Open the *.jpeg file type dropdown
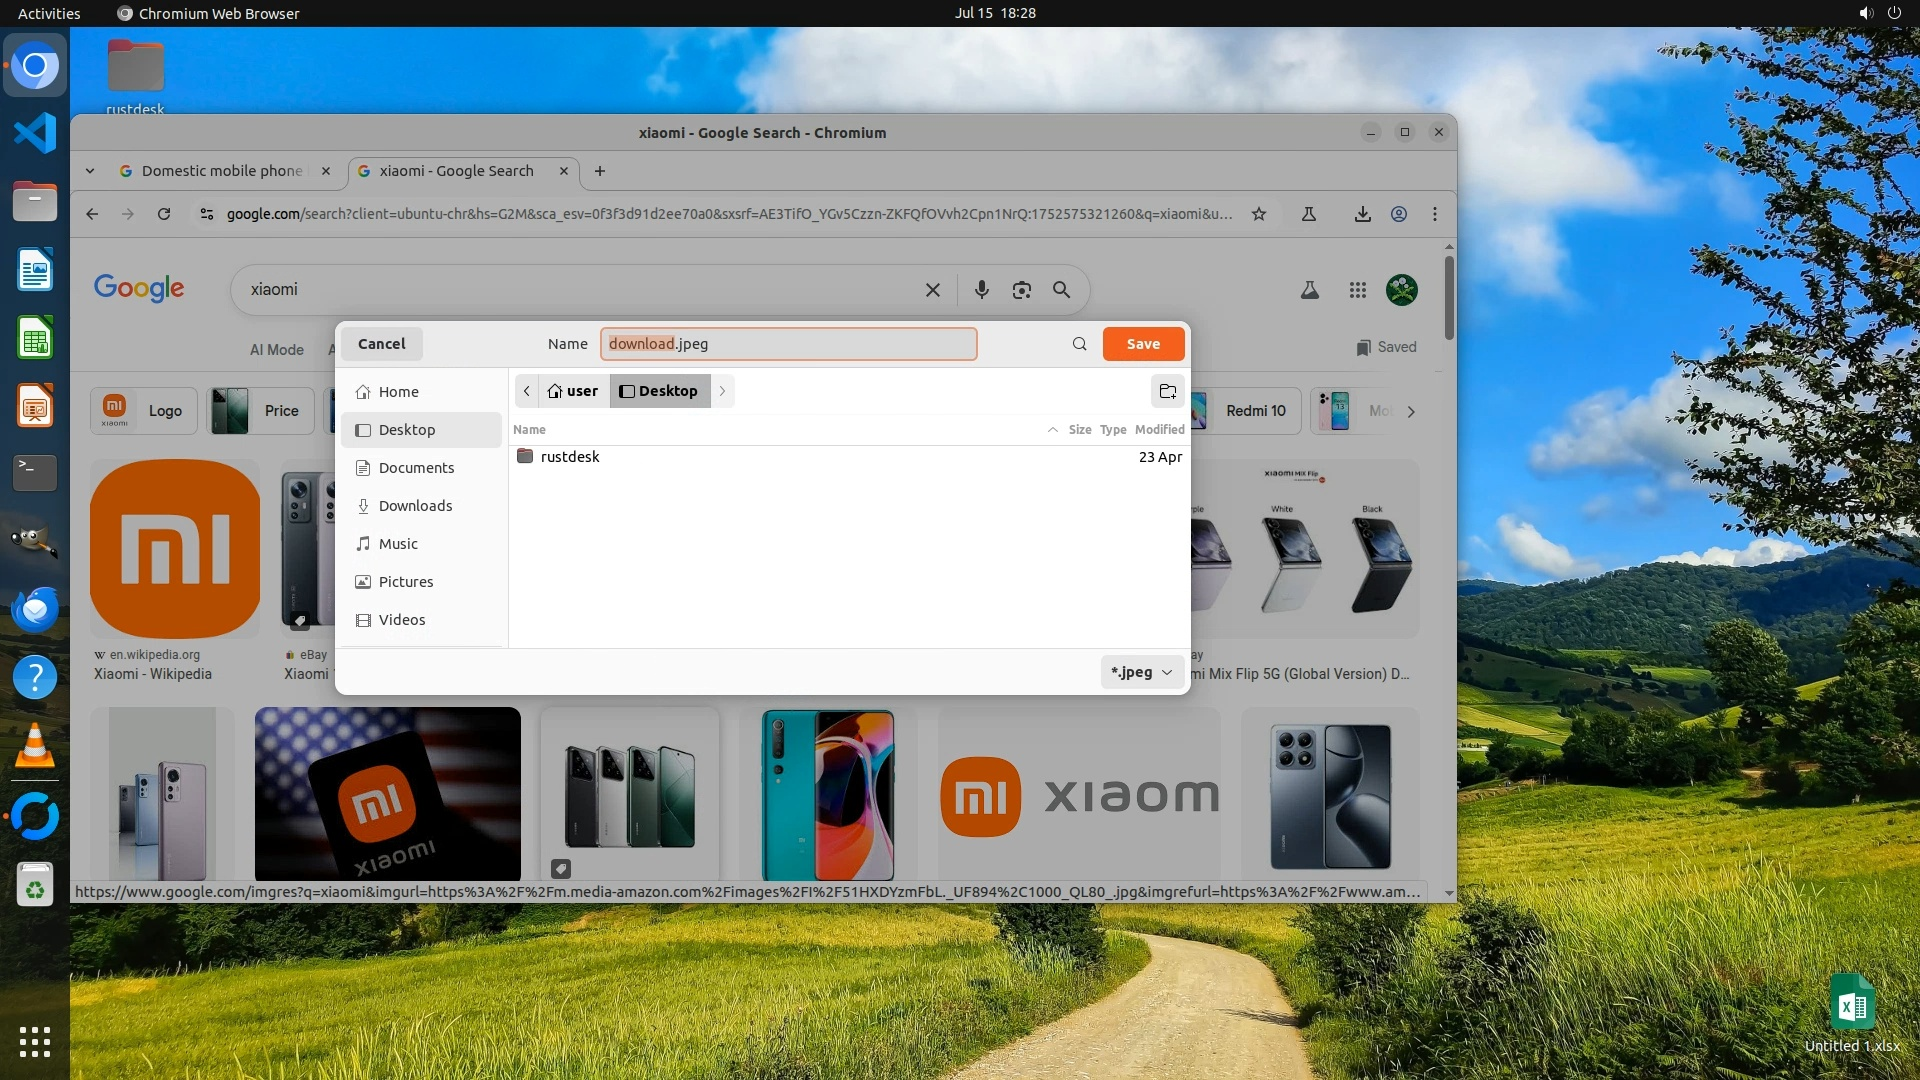 coord(1141,672)
